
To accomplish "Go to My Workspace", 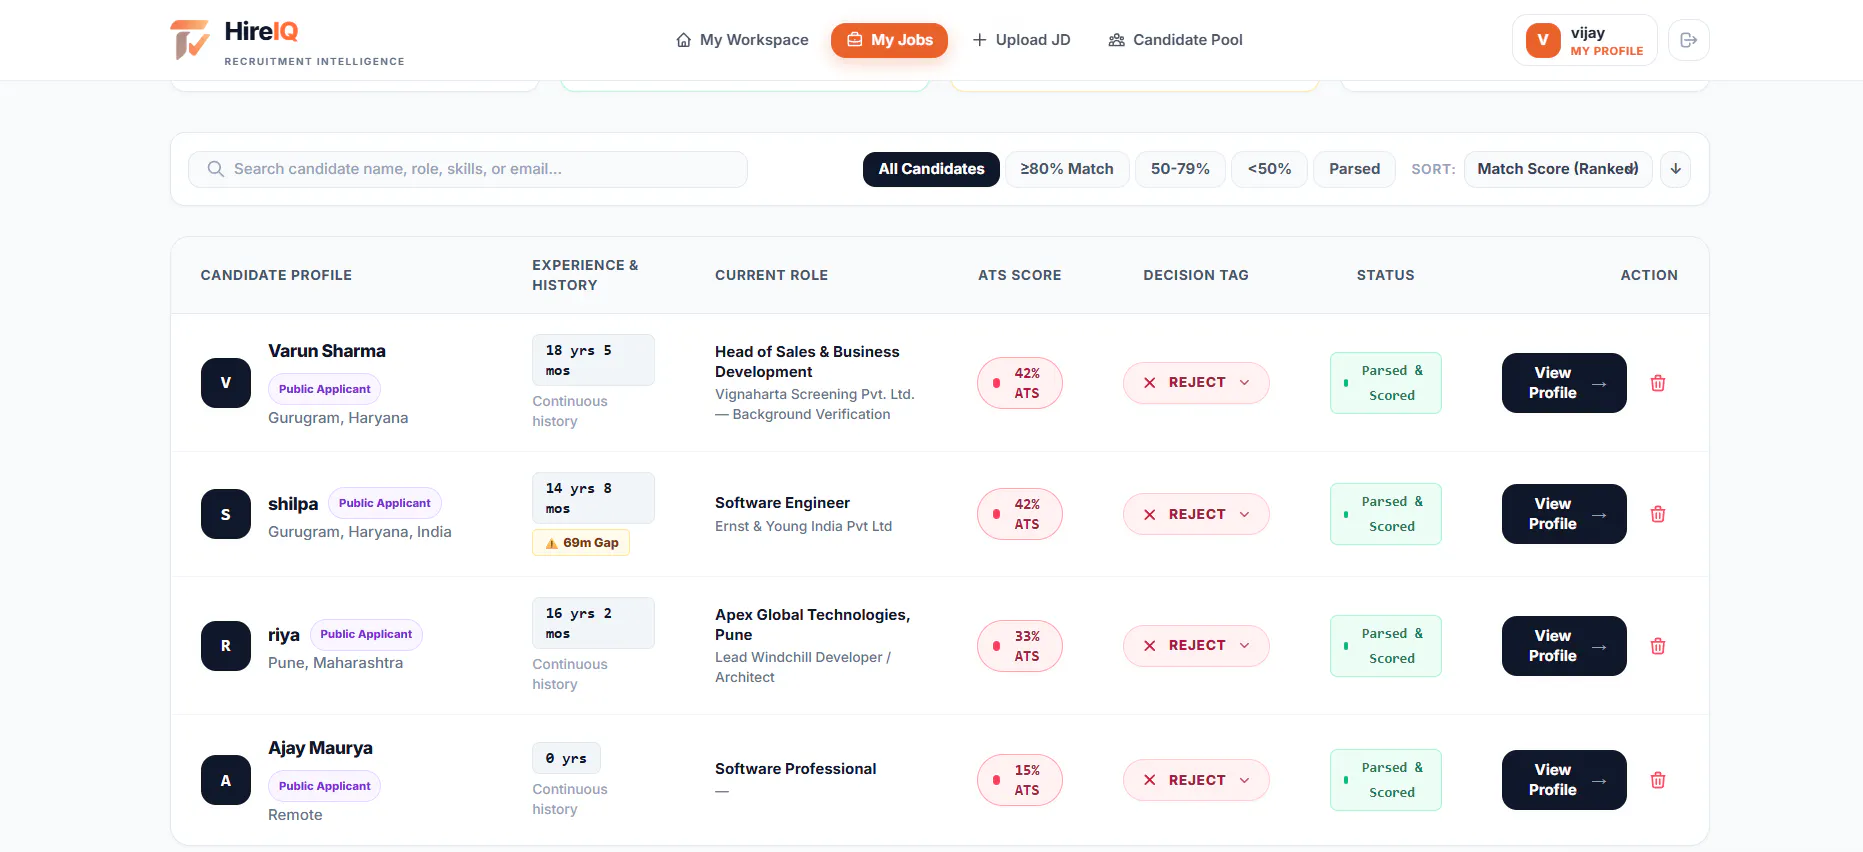I will click(742, 40).
